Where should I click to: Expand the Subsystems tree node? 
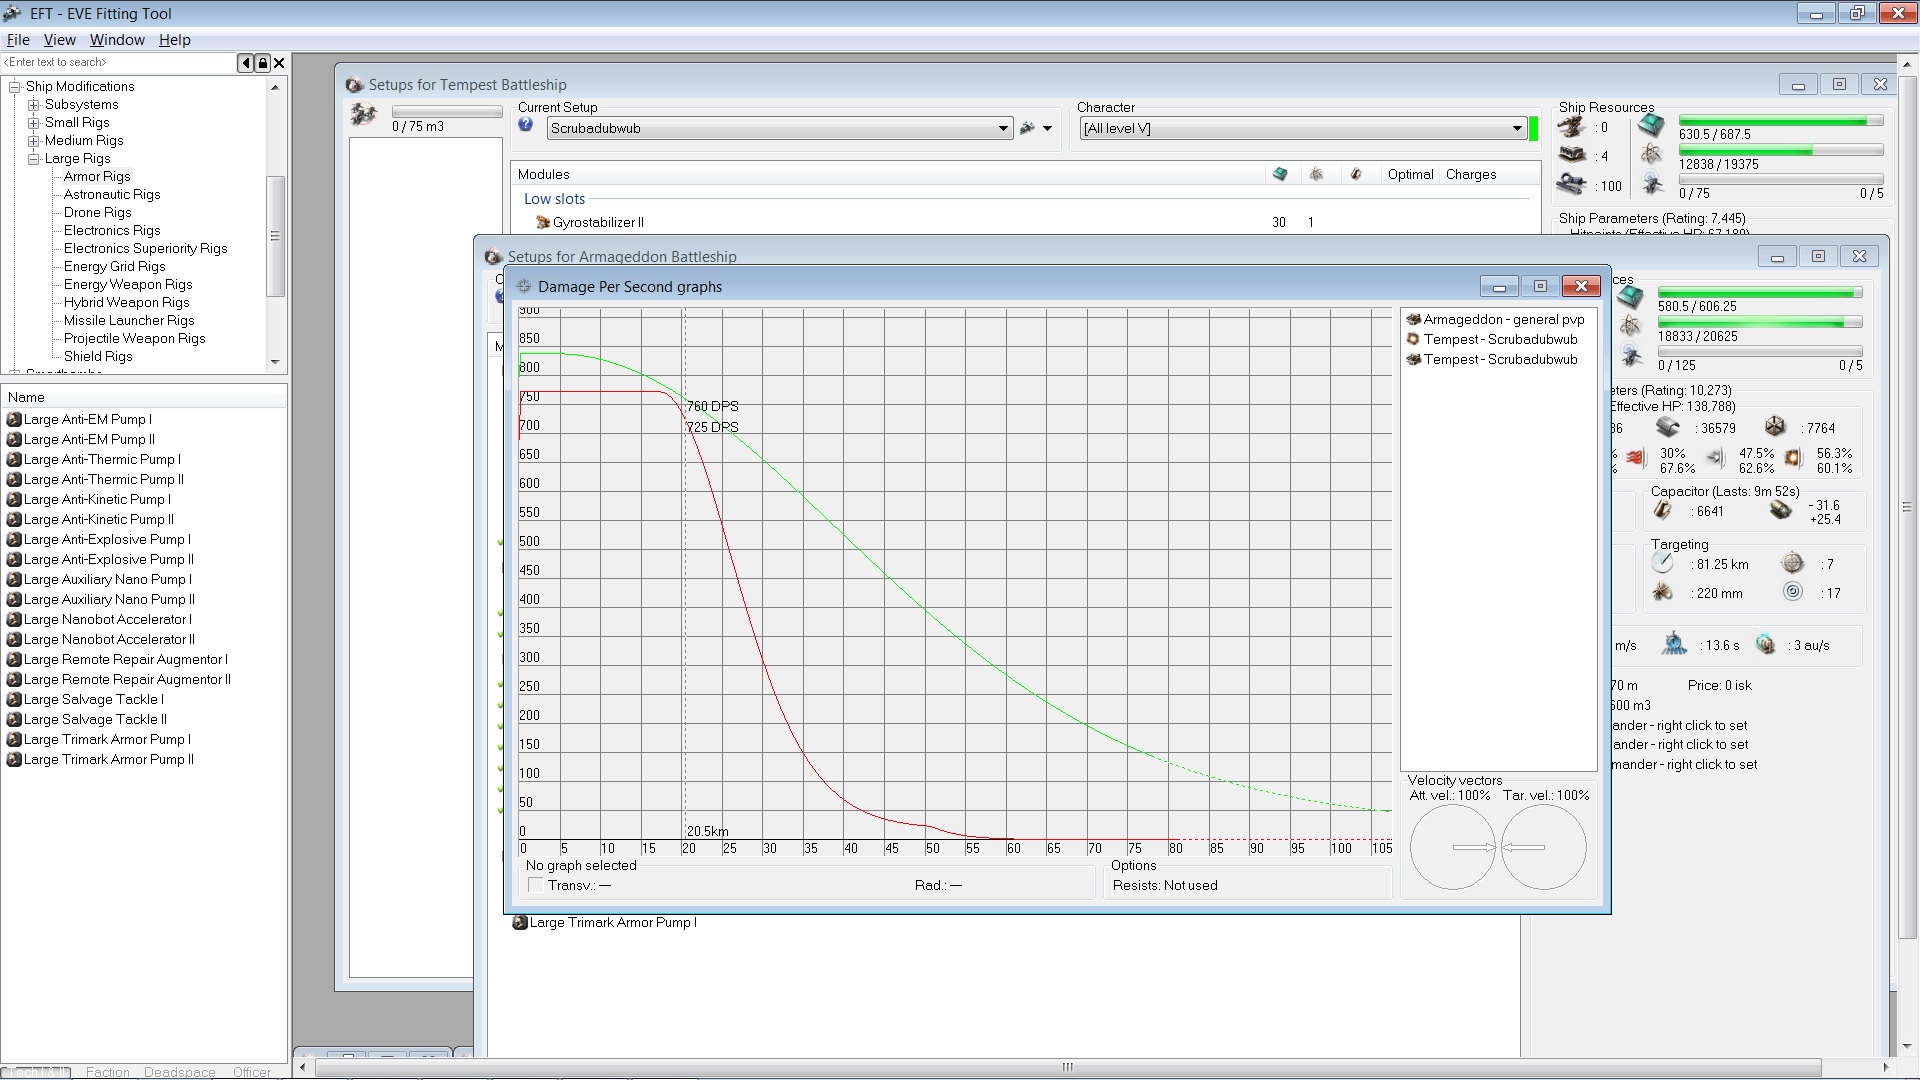coord(34,105)
